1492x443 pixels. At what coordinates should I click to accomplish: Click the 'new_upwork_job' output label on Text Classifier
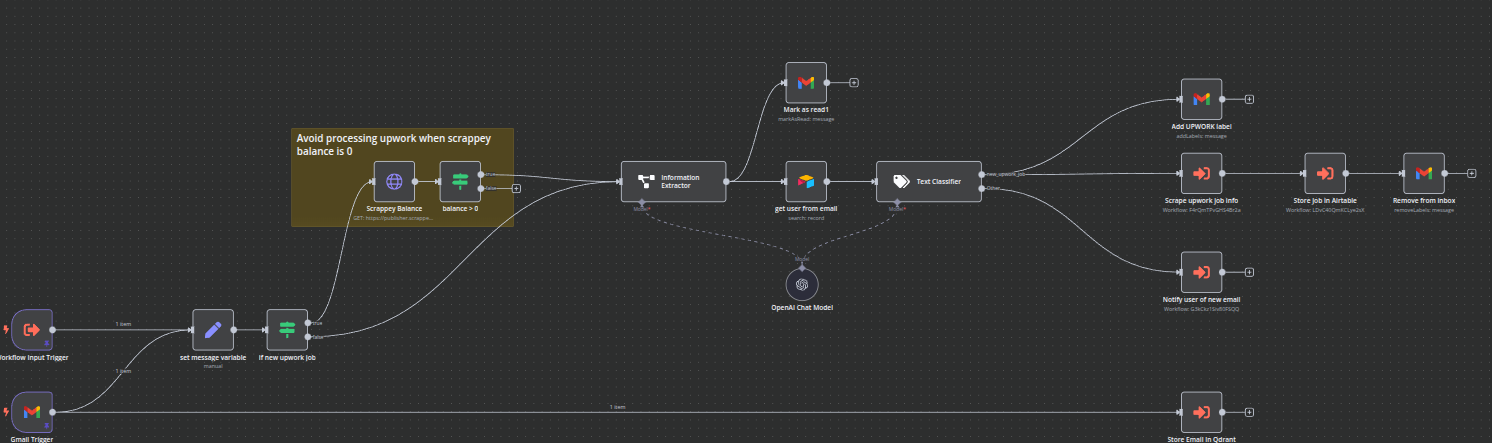pyautogui.click(x=1005, y=174)
